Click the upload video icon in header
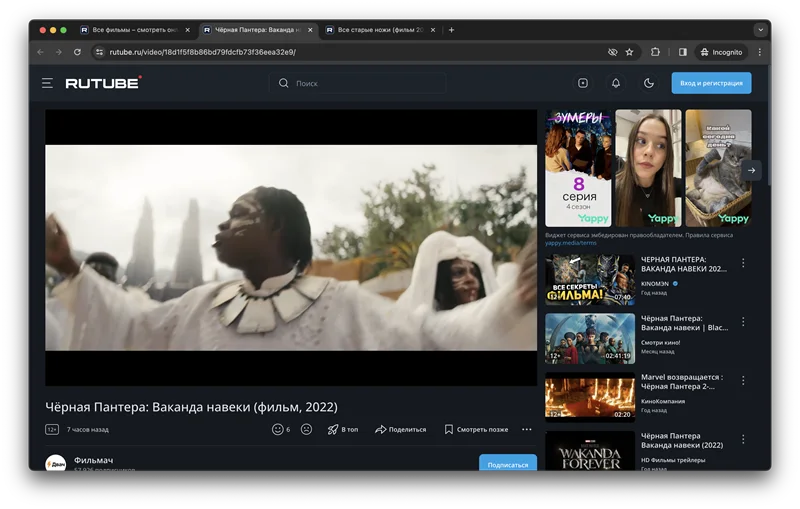This screenshot has height=509, width=800. [583, 83]
